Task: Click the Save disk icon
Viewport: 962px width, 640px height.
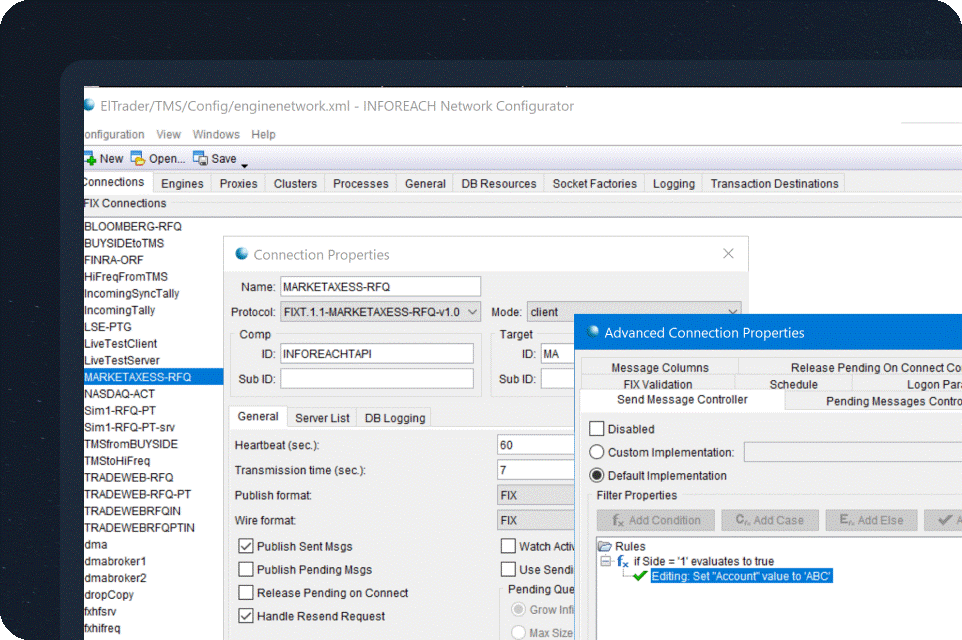Action: click(x=201, y=158)
